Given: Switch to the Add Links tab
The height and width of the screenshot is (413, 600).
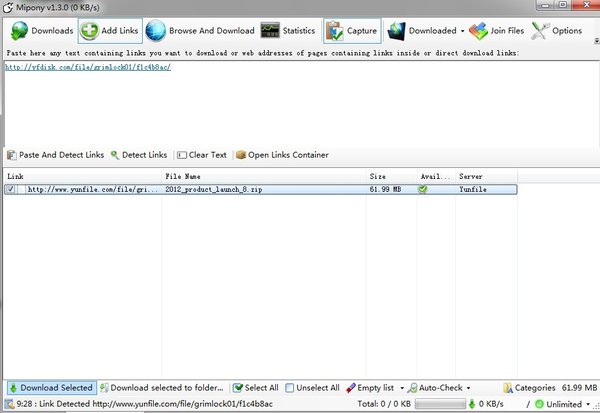Looking at the screenshot, I should tap(110, 31).
